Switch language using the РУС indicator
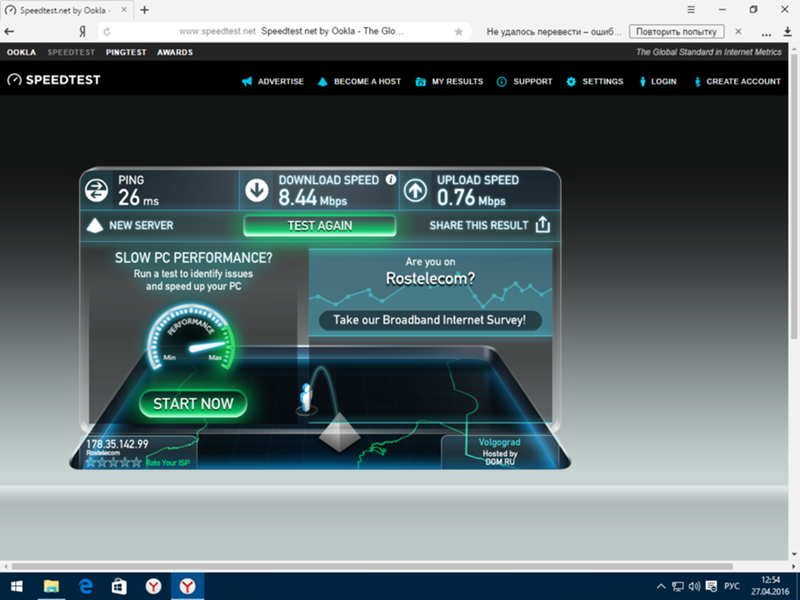 tap(732, 586)
